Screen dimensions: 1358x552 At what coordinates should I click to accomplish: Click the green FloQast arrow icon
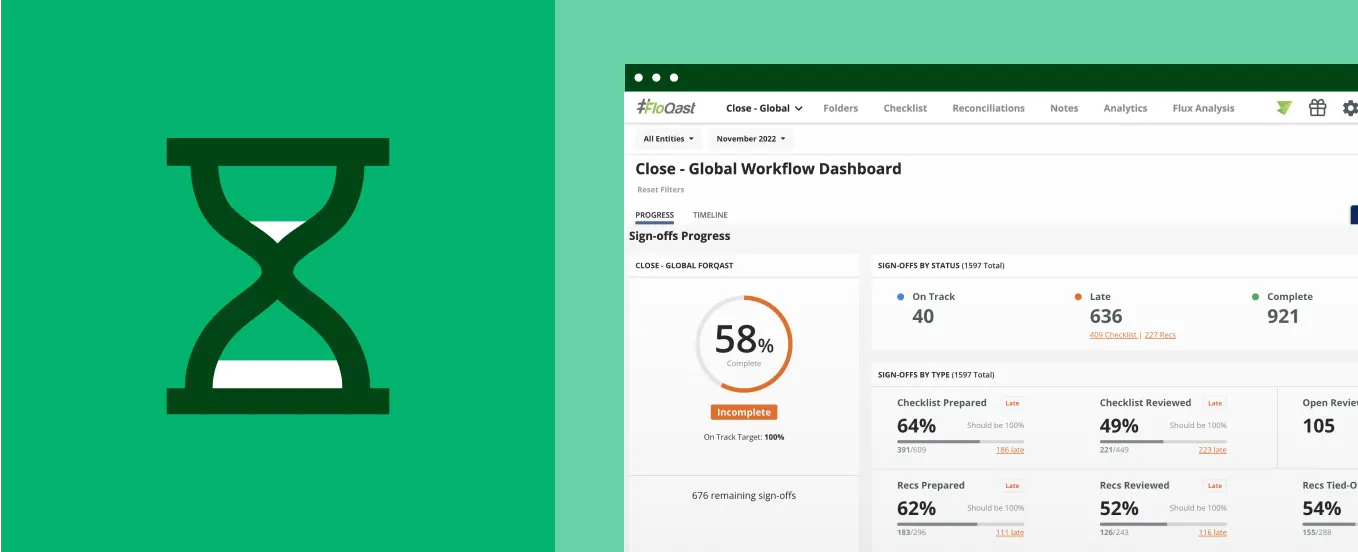coord(1284,108)
